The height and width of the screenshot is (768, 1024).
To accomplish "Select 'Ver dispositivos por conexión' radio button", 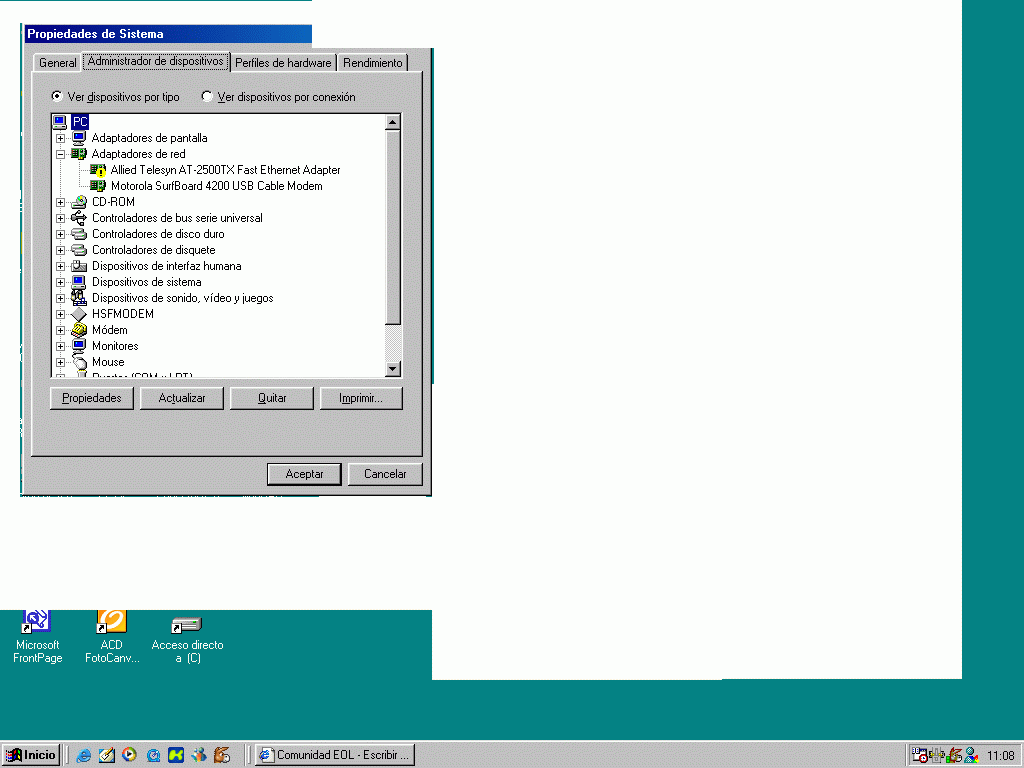I will point(207,96).
